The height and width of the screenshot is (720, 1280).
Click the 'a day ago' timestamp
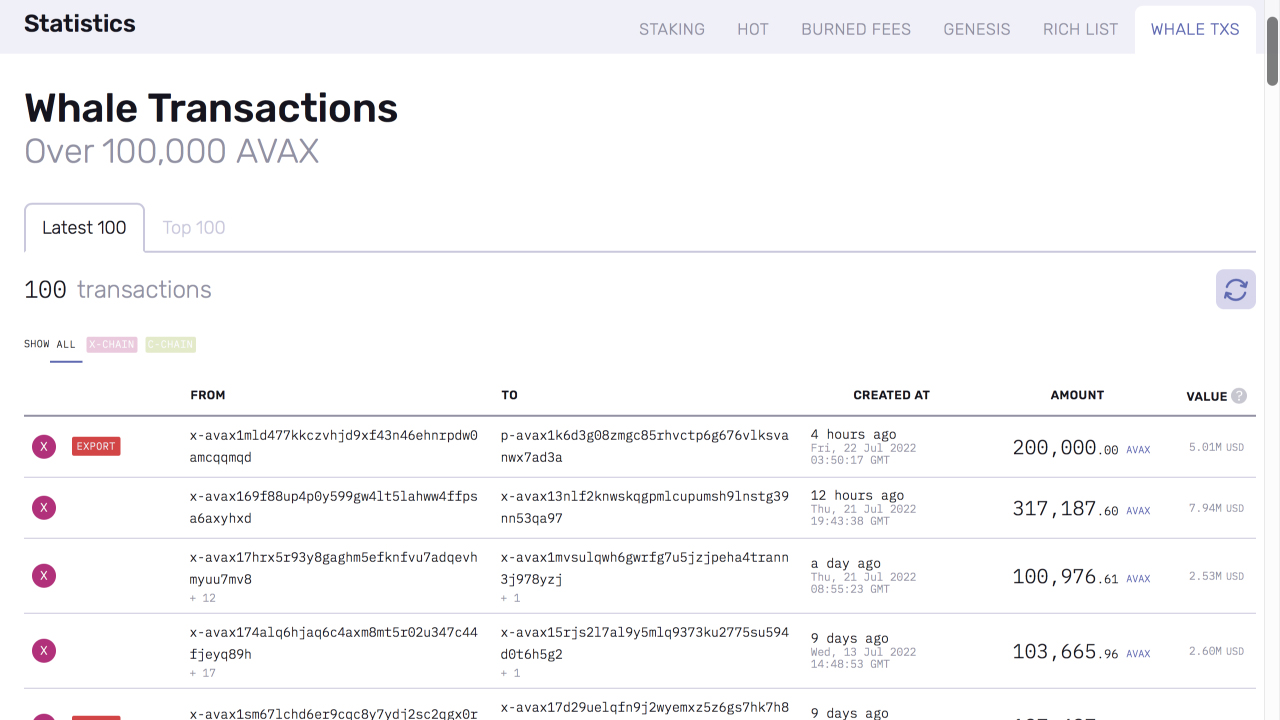(x=846, y=564)
